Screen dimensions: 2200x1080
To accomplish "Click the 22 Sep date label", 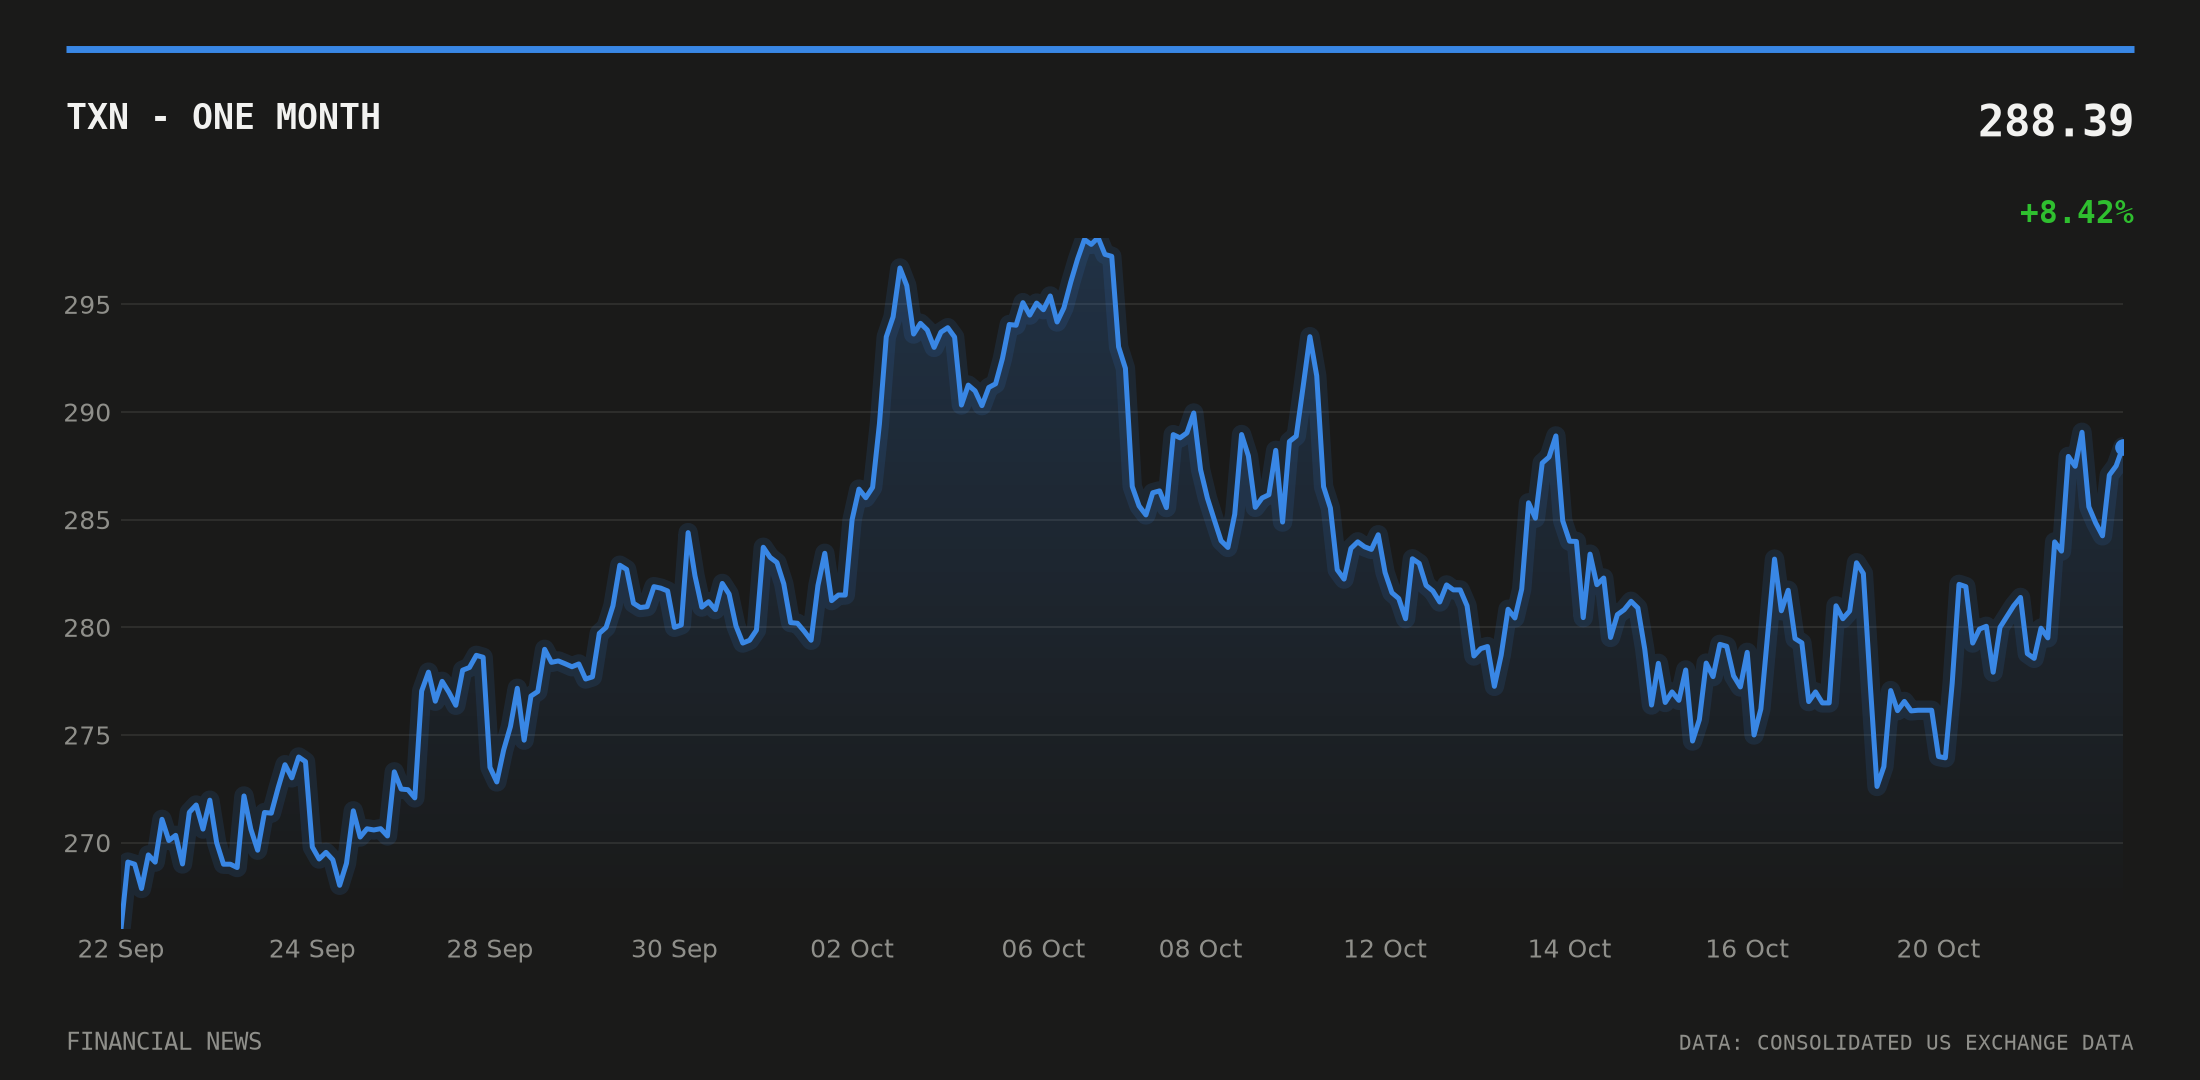I will click(x=121, y=949).
